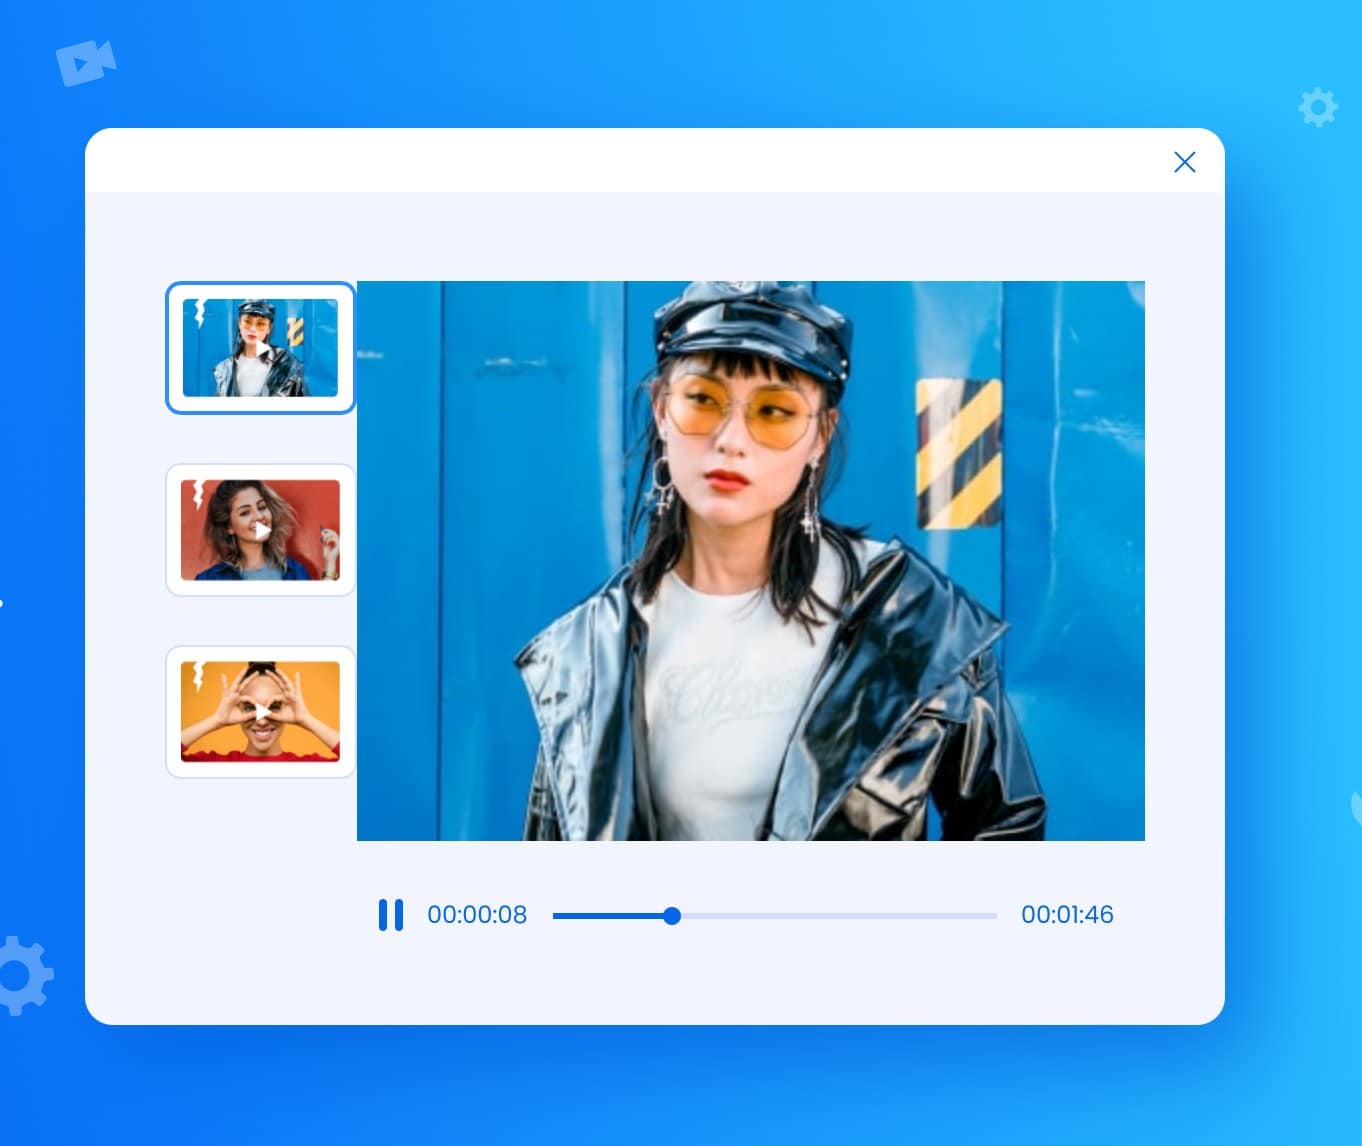
Task: Click the video camera icon at top left
Action: click(85, 63)
